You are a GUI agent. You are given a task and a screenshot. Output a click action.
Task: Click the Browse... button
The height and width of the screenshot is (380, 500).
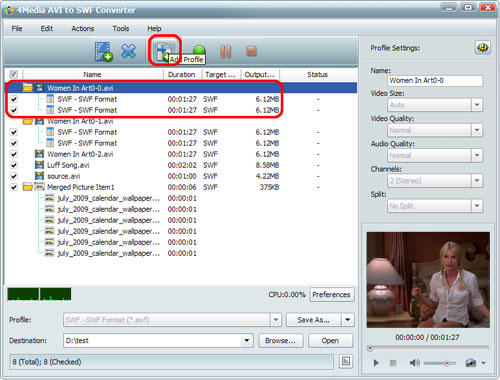point(280,340)
